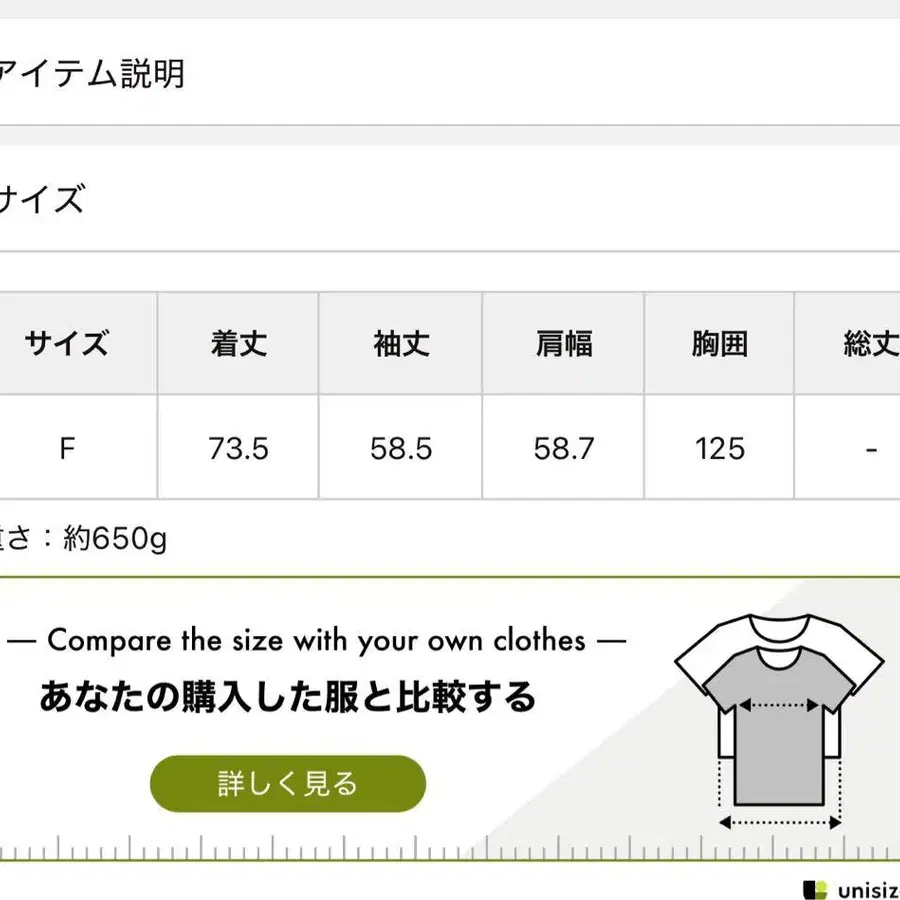900x900 pixels.
Task: Click the サイズ table column header
Action: (67, 344)
